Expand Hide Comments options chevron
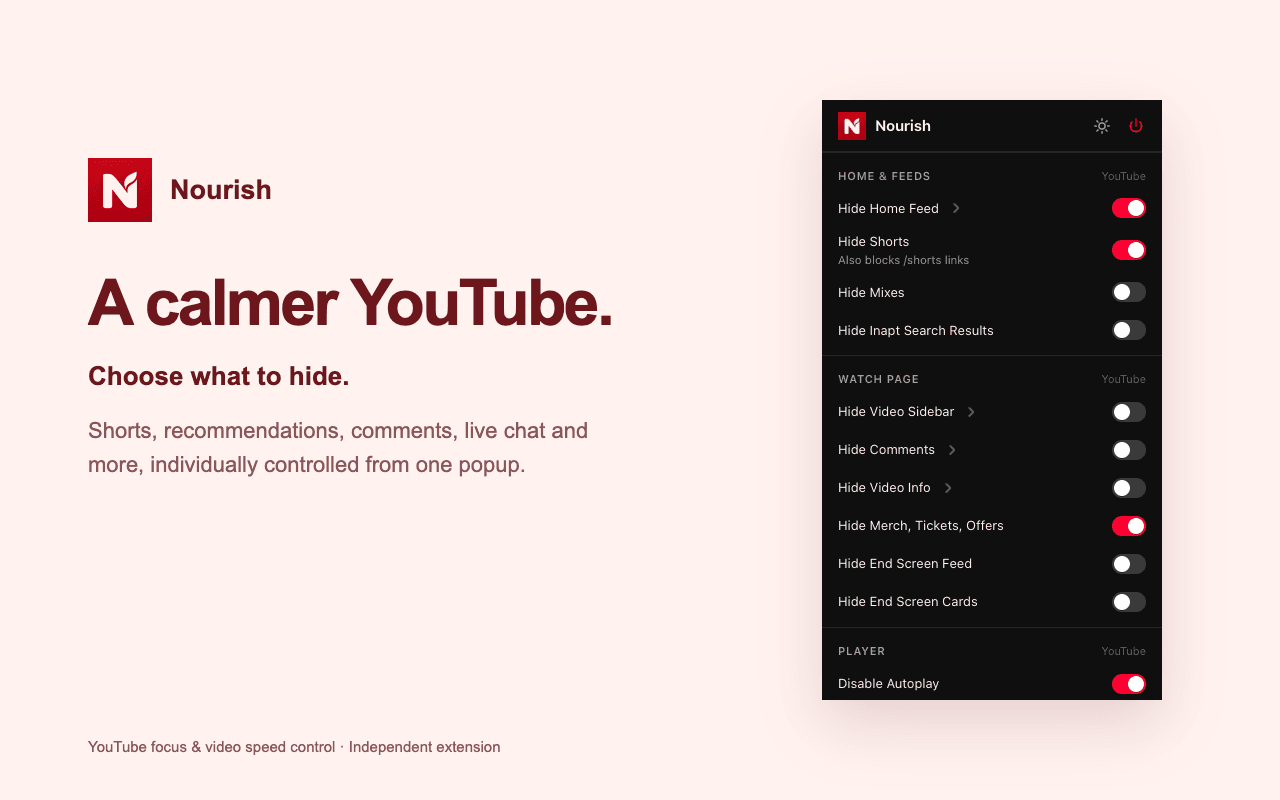This screenshot has width=1280, height=800. (953, 450)
